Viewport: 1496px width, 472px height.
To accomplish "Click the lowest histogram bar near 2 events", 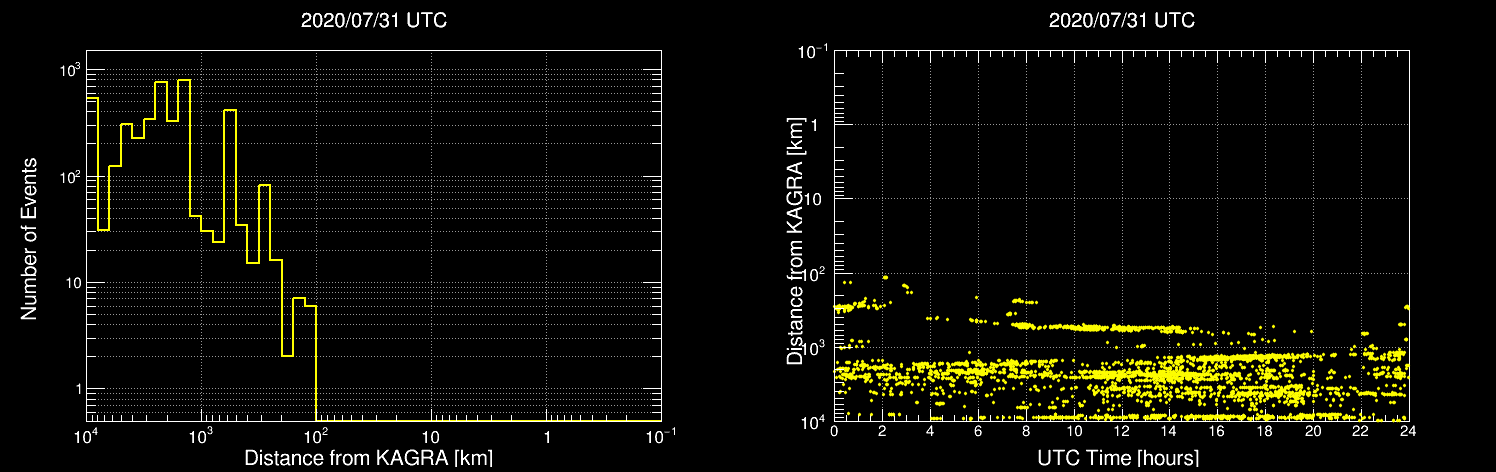I will pyautogui.click(x=288, y=388).
